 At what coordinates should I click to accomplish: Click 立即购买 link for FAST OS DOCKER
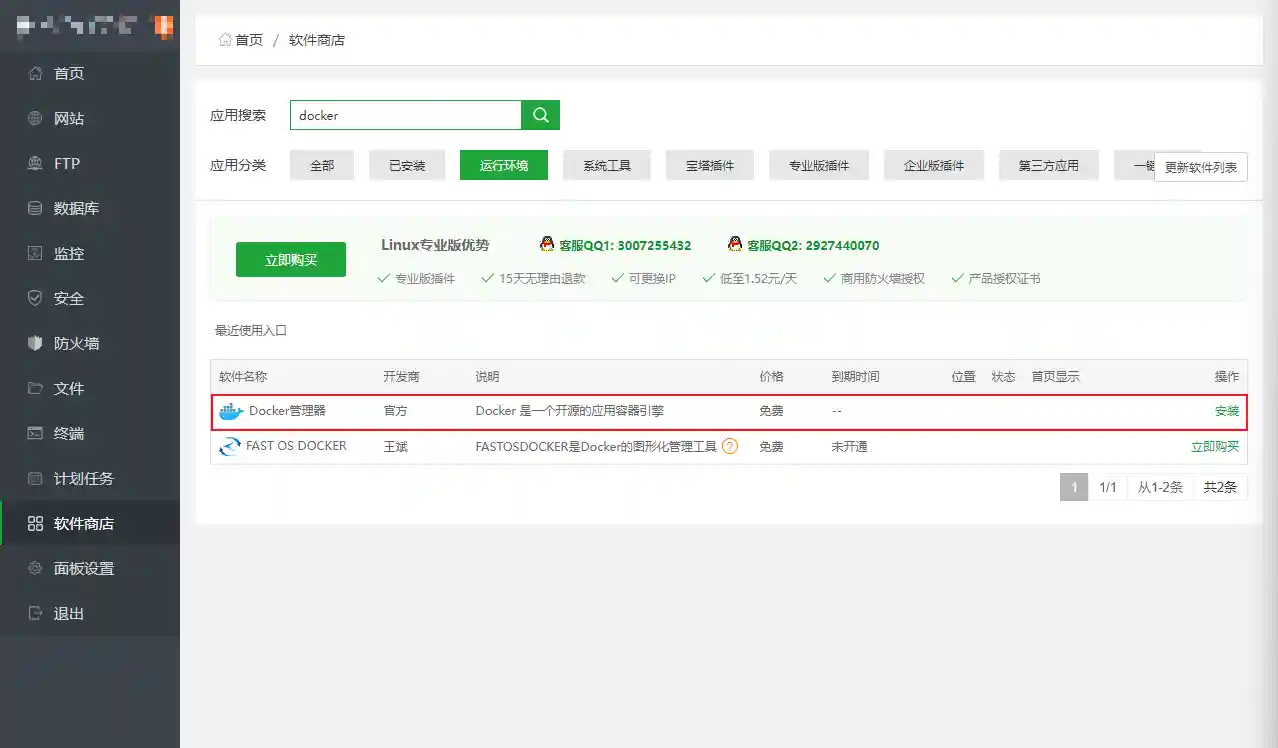tap(1214, 447)
